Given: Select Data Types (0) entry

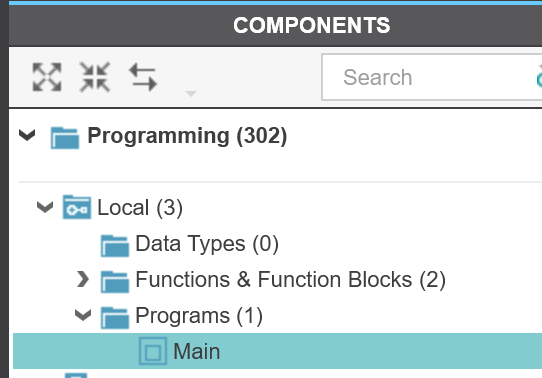Looking at the screenshot, I should pos(207,244).
